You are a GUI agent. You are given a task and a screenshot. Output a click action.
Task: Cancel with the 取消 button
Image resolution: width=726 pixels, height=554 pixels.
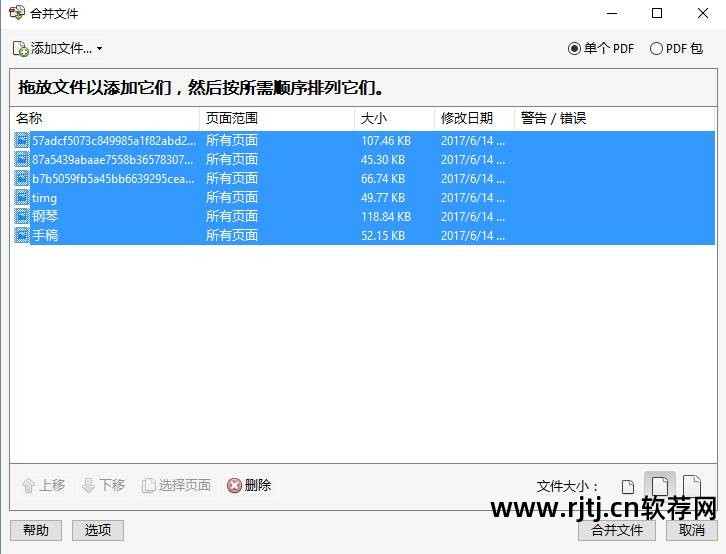[692, 530]
